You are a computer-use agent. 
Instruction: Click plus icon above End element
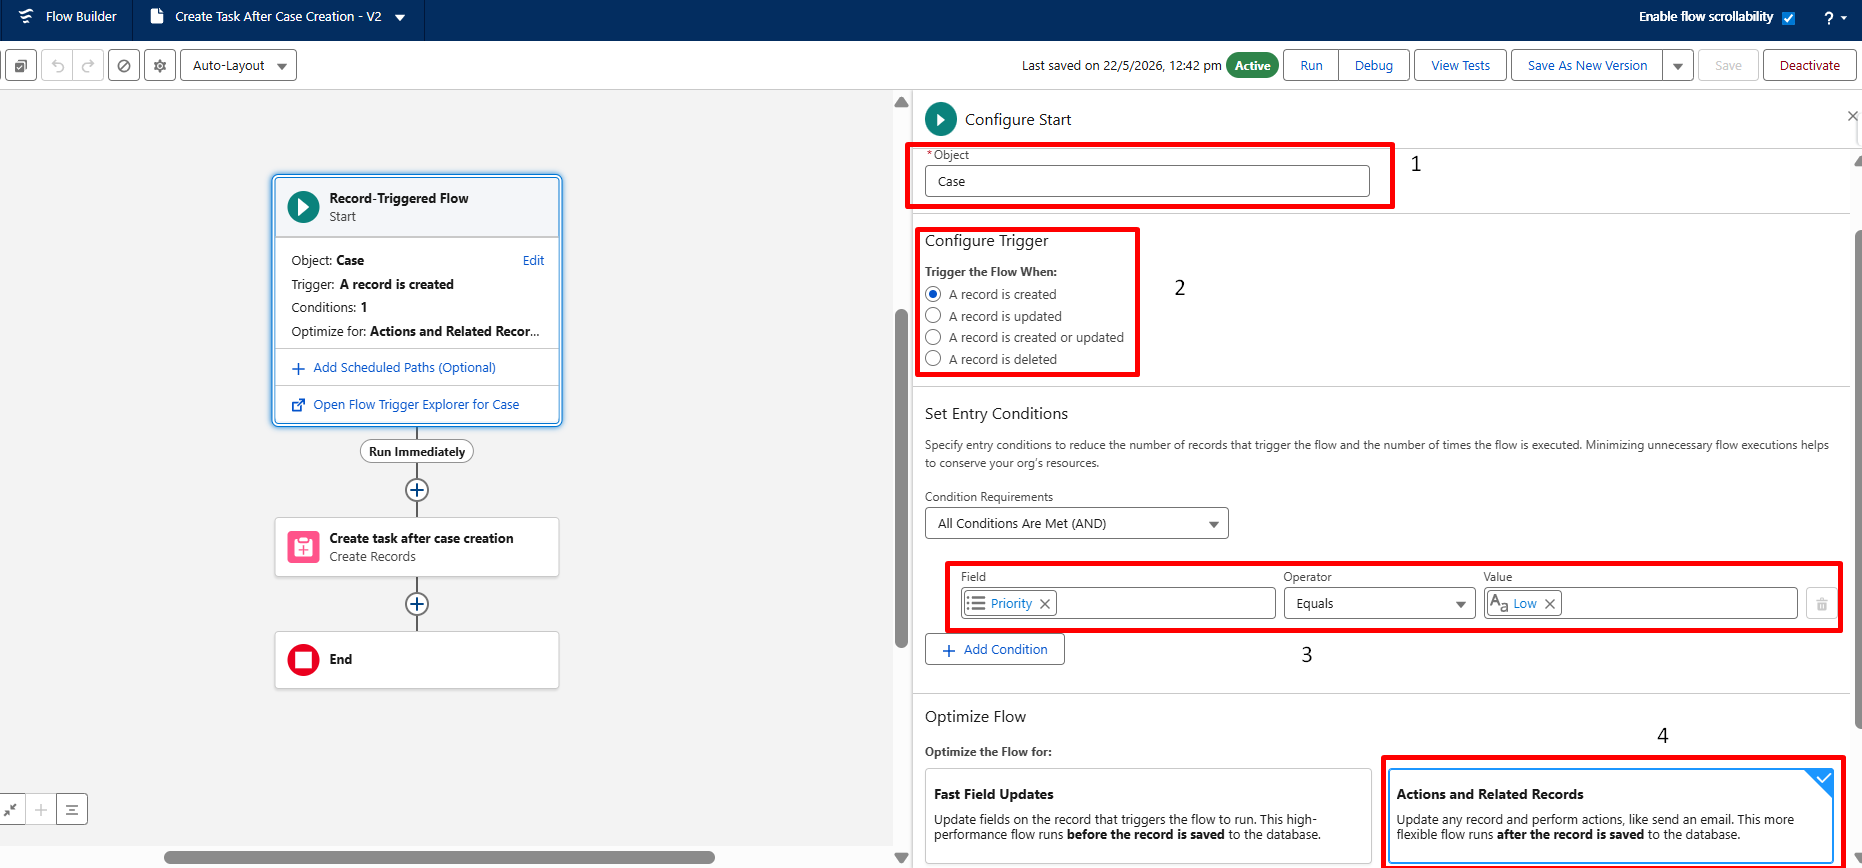coord(417,604)
